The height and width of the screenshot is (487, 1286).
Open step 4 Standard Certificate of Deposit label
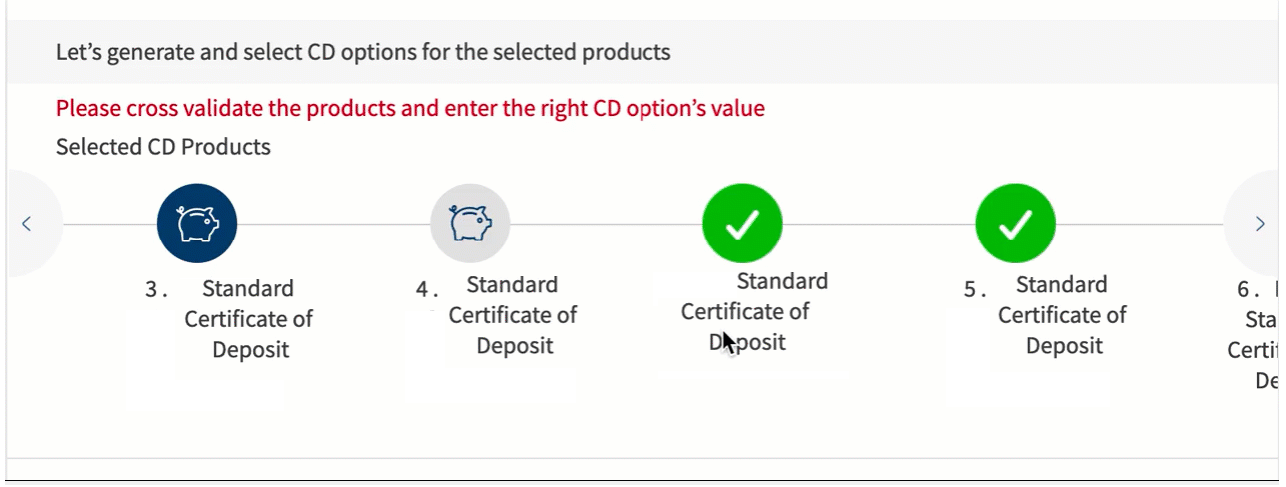click(x=513, y=315)
